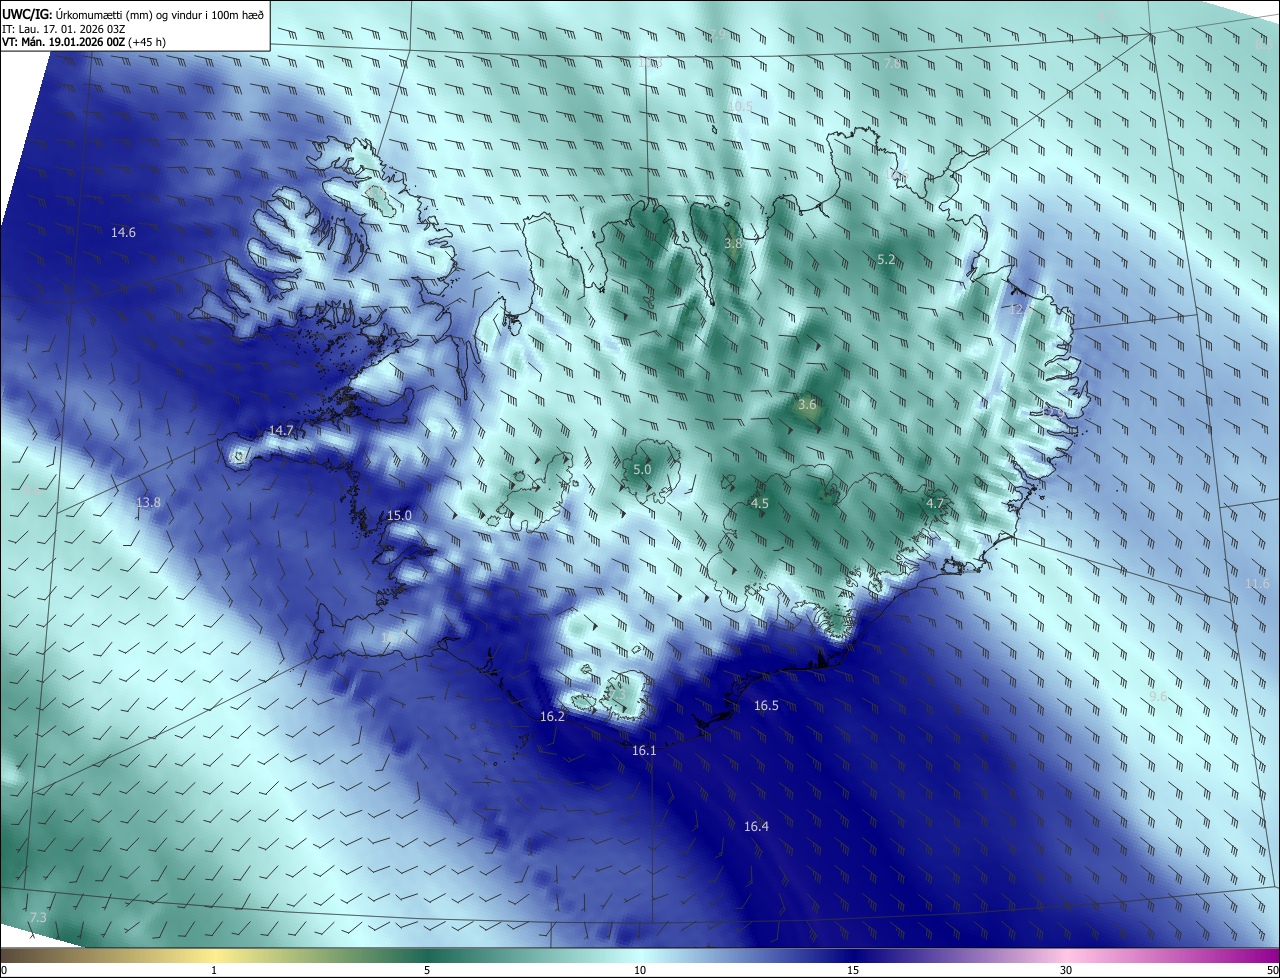This screenshot has width=1280, height=978.
Task: Click the 4.5 value label
Action: (x=760, y=503)
